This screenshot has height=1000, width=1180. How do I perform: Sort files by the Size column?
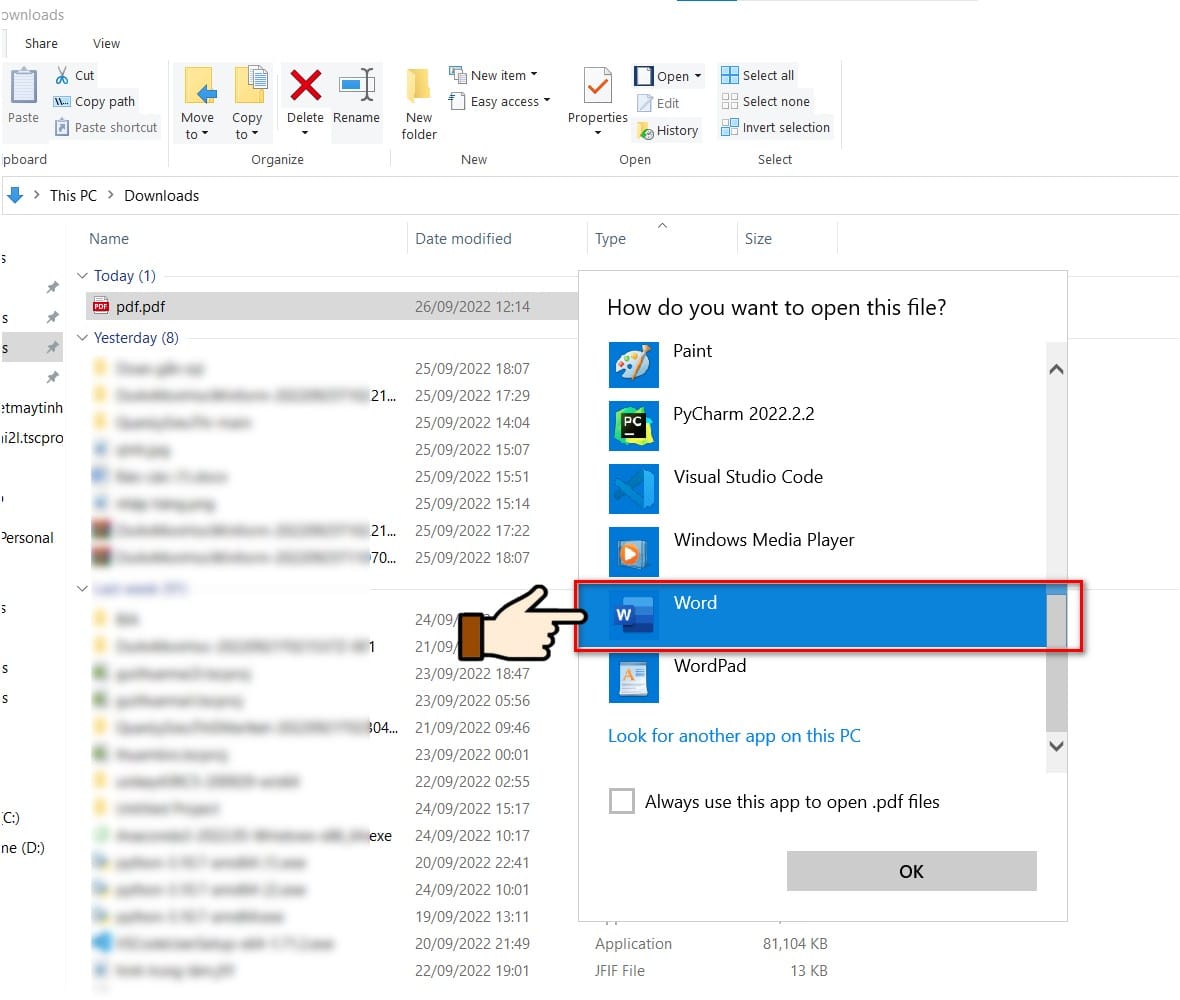tap(758, 239)
